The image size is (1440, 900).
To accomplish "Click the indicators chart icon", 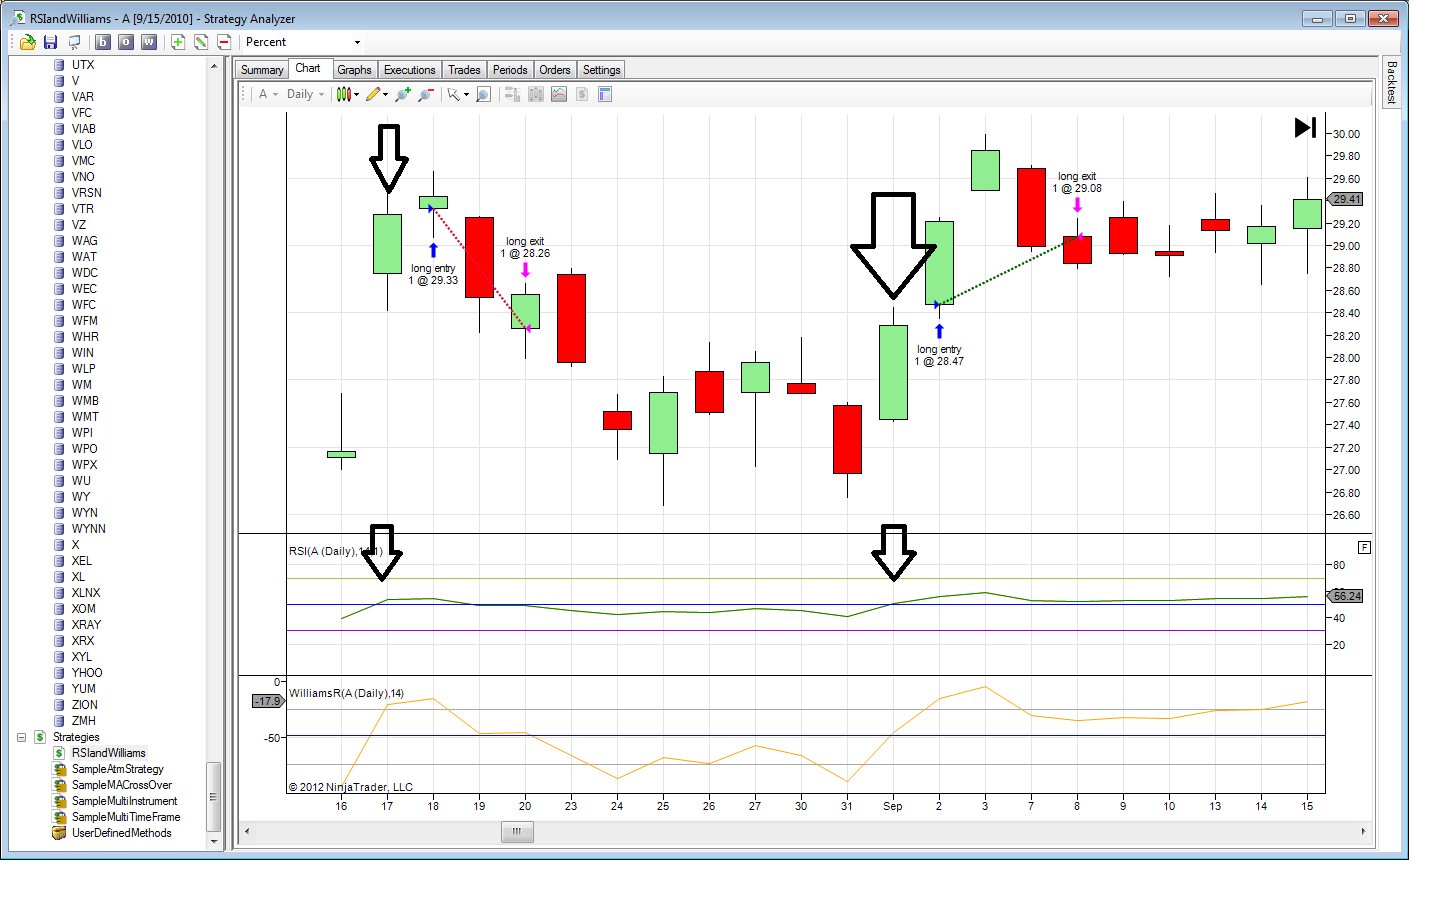I will click(559, 94).
